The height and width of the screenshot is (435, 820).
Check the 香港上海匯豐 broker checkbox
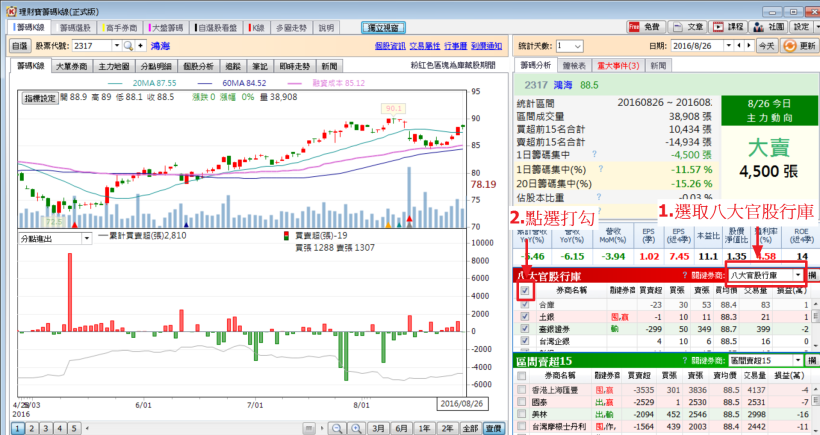pos(523,390)
